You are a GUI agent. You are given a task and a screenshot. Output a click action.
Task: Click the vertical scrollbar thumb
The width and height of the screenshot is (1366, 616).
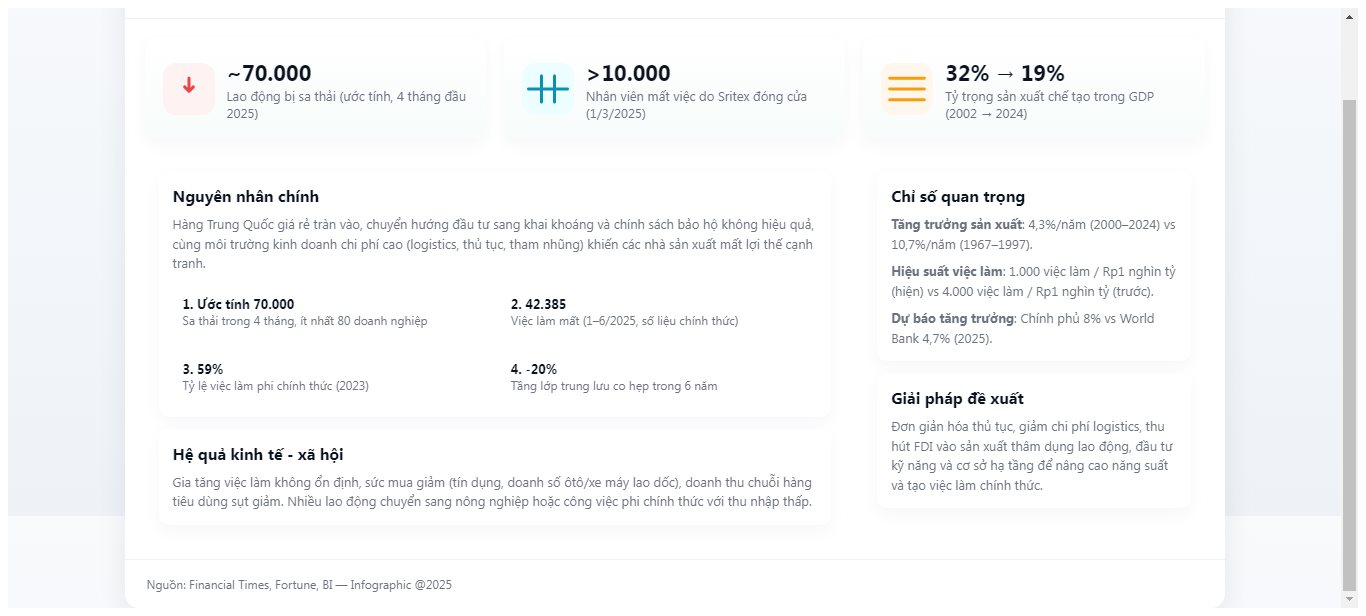[1350, 340]
